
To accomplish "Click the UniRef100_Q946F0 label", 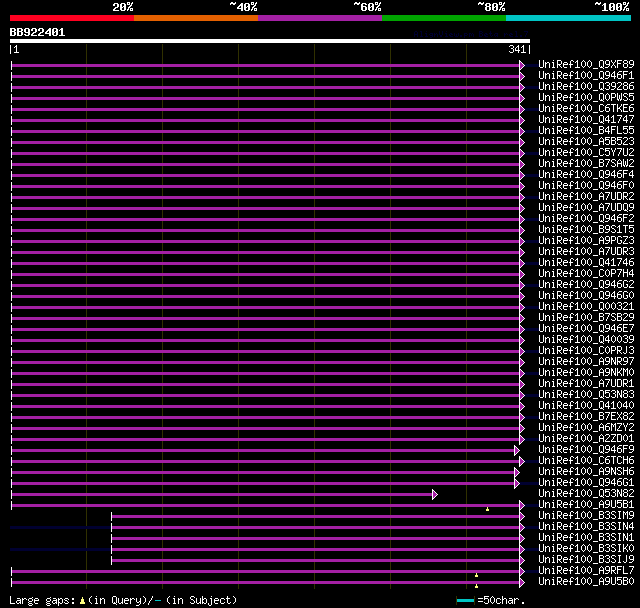I will coord(586,186).
